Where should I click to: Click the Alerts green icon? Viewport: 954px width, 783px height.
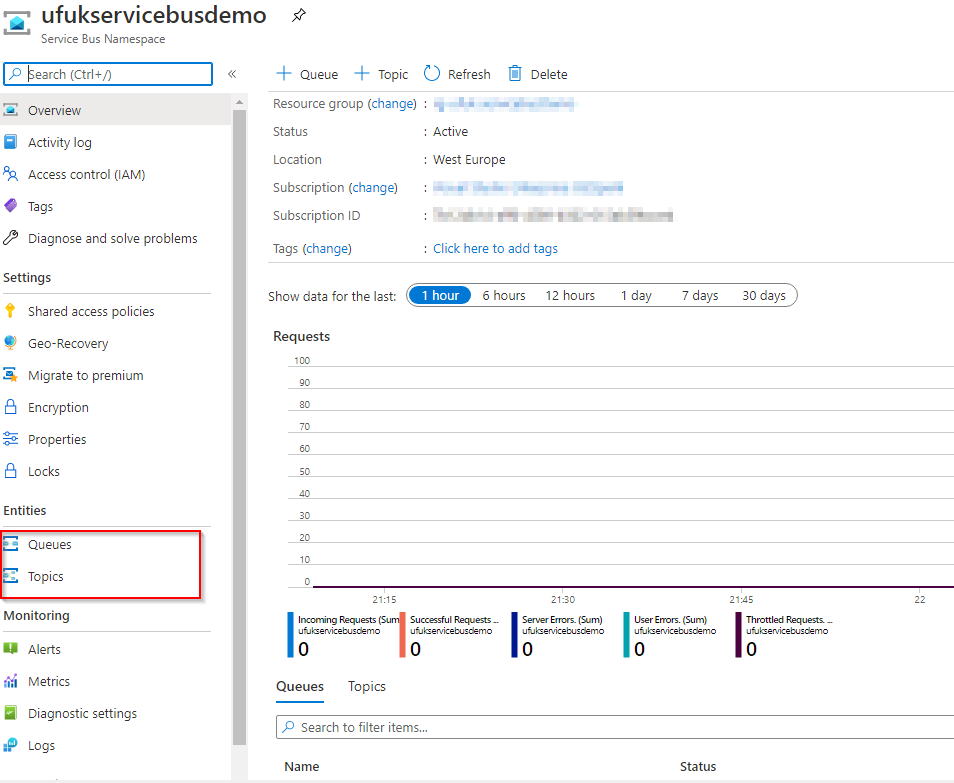point(10,649)
